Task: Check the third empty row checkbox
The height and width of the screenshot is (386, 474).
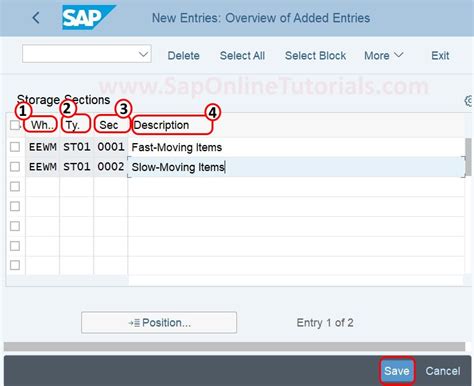Action: point(15,226)
